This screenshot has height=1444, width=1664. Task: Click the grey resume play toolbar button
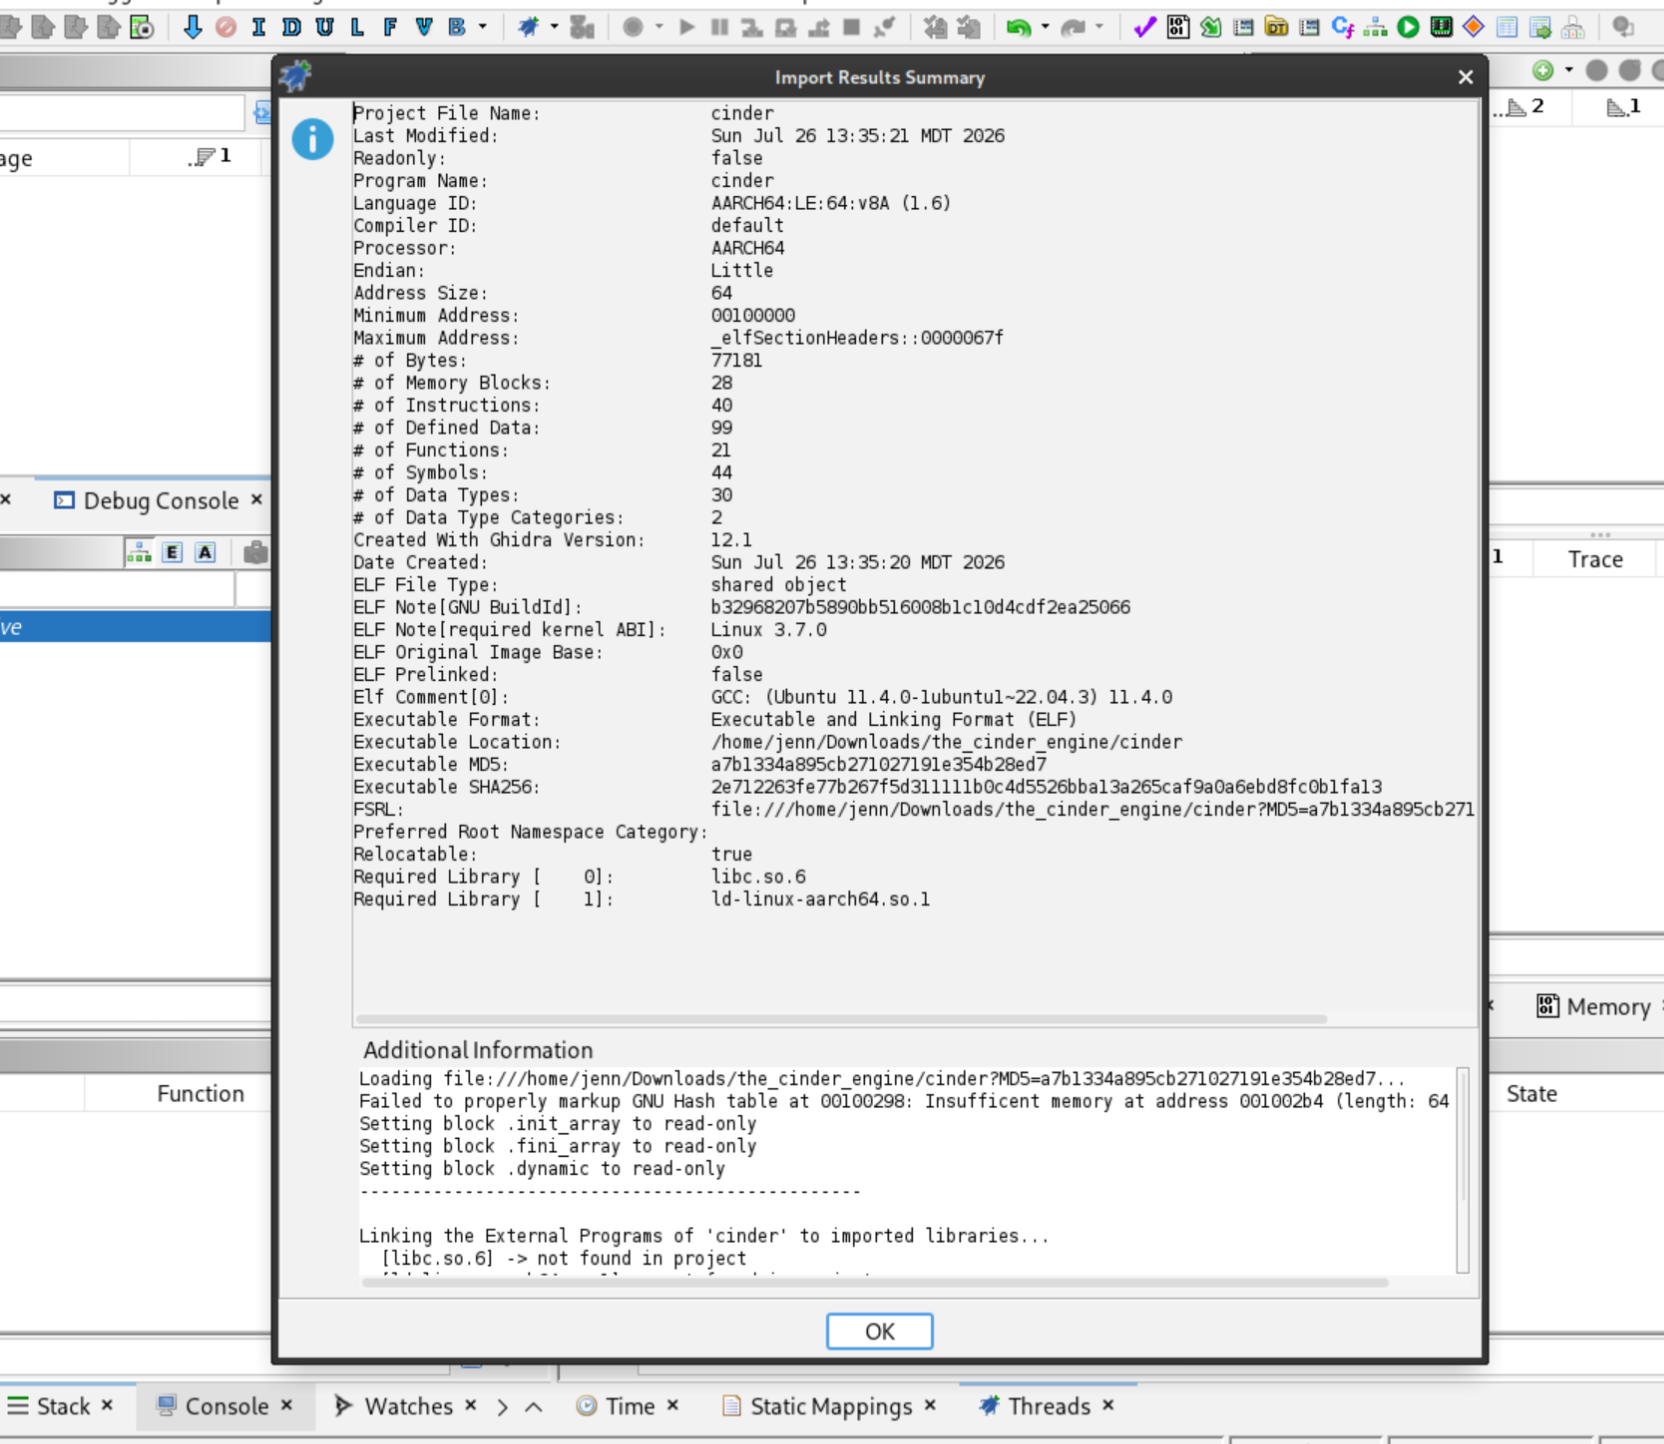686,27
